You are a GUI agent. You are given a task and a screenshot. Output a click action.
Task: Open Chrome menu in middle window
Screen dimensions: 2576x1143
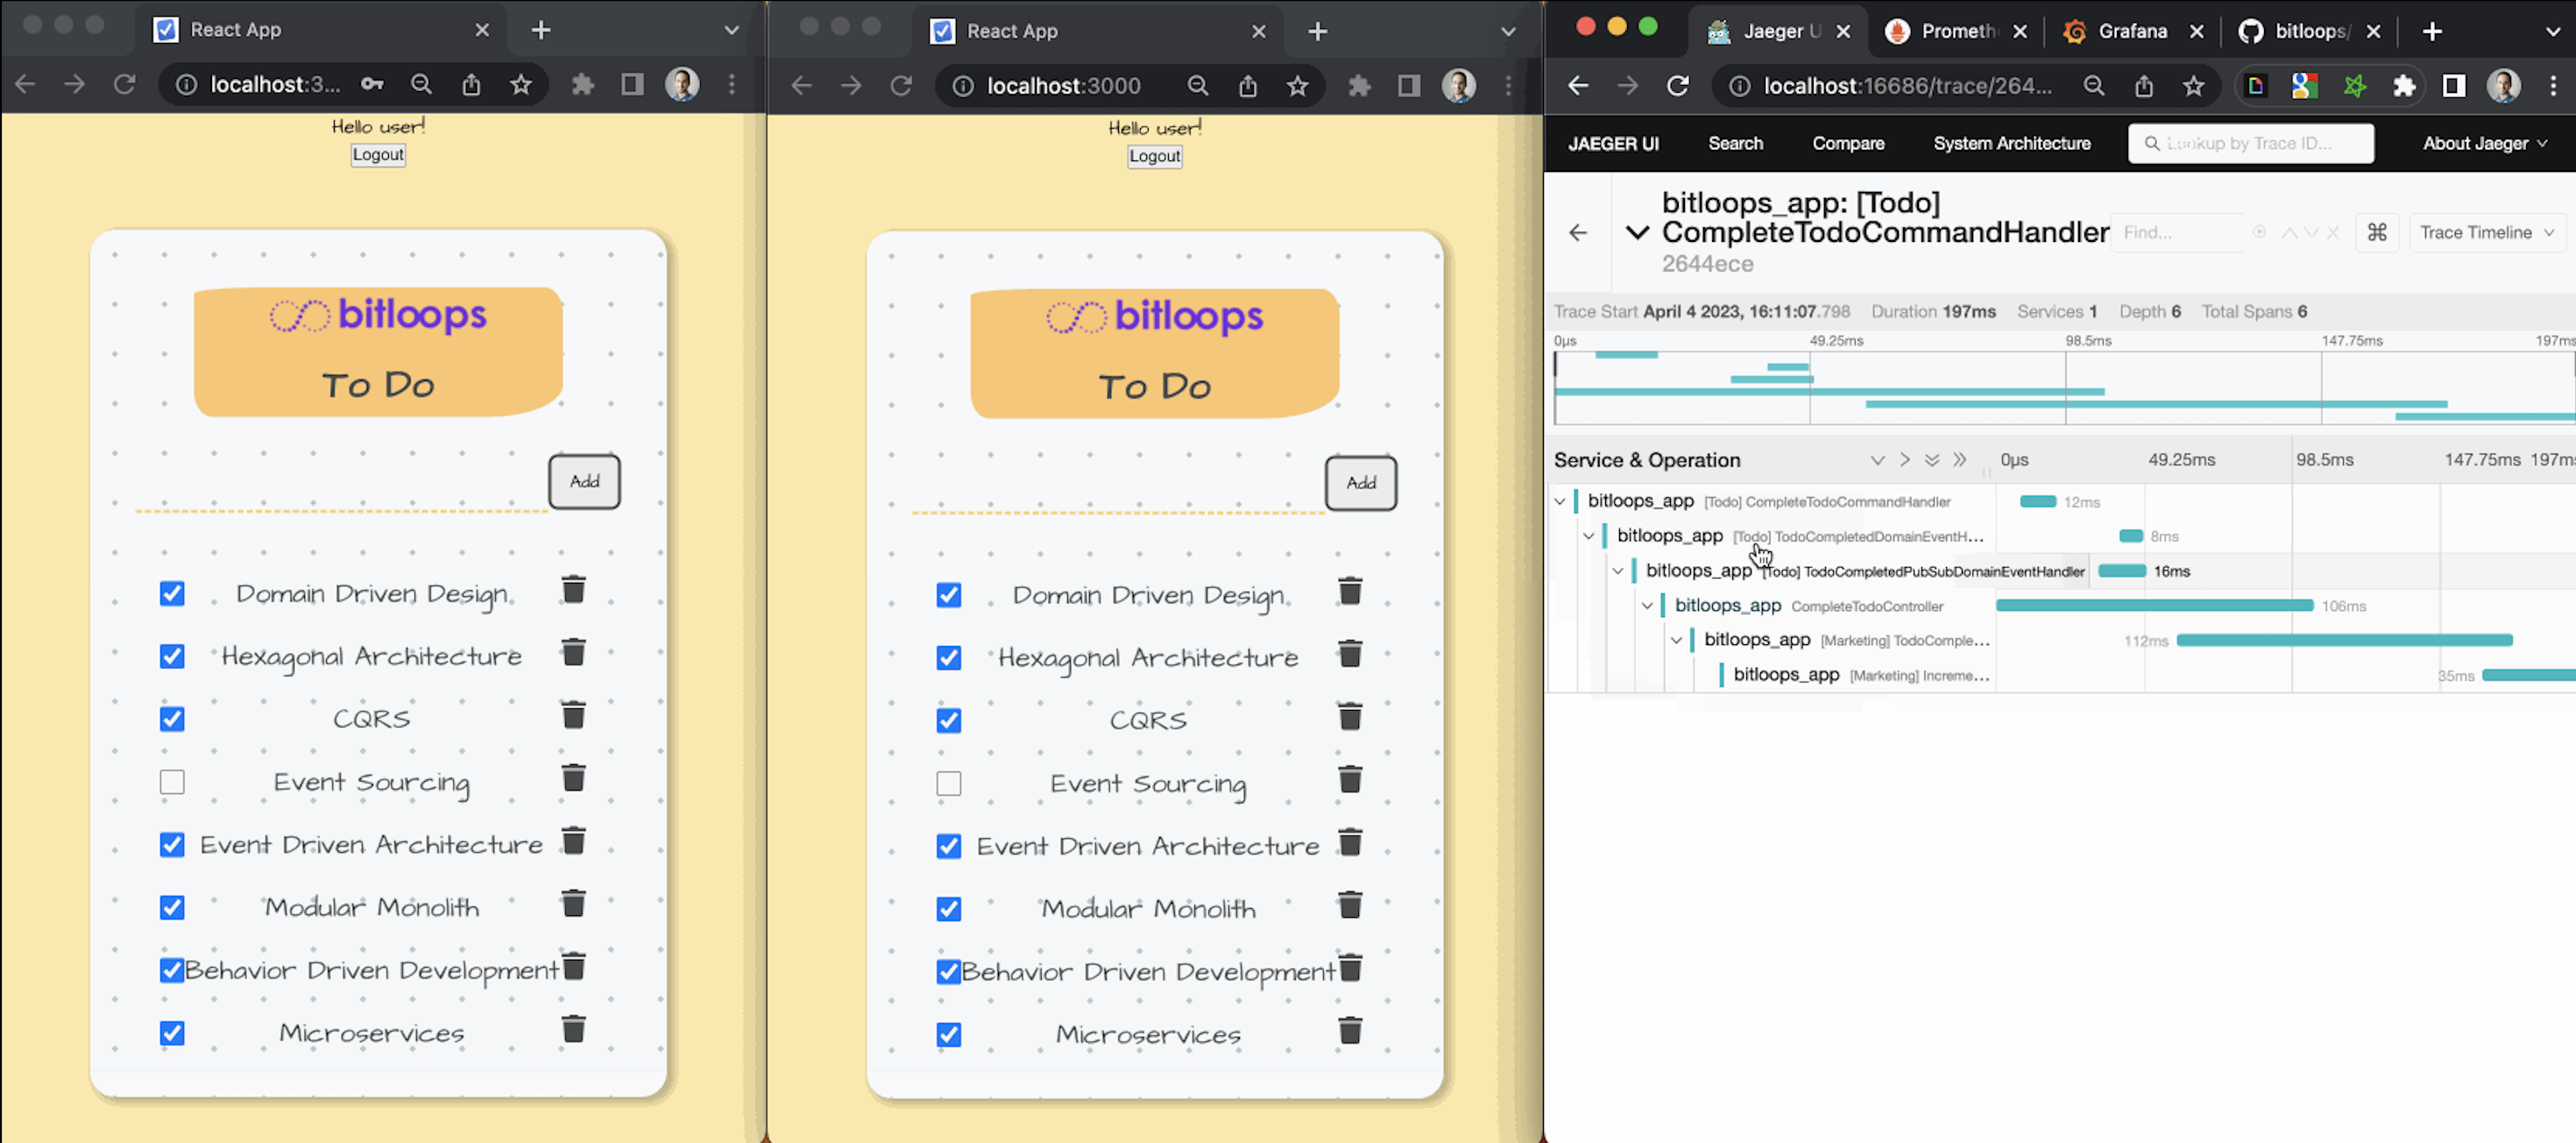point(1508,86)
